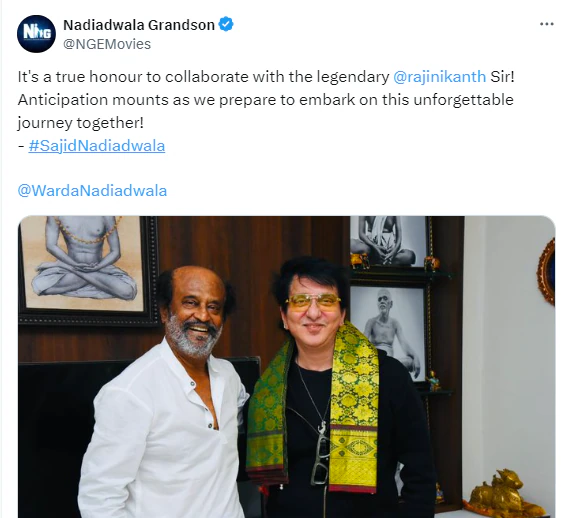Open the @NGEMovies handle link
This screenshot has height=518, width=563.
tap(107, 44)
